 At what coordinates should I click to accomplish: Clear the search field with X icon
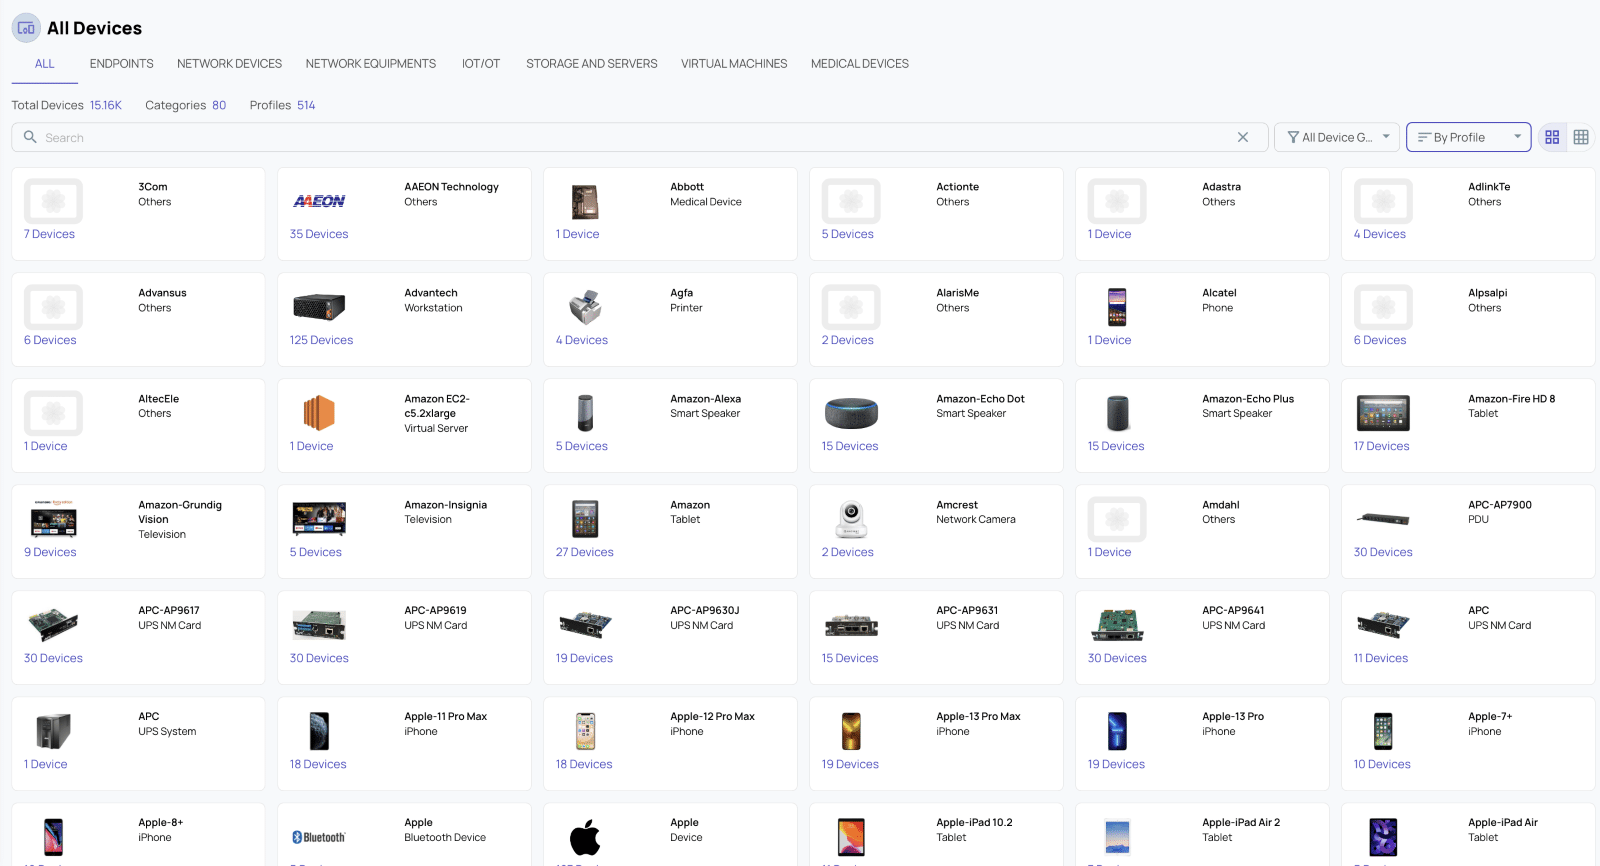1243,137
